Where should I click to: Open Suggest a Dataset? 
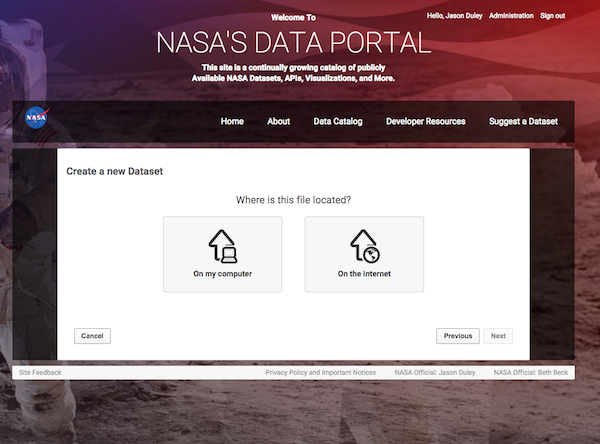[x=523, y=121]
